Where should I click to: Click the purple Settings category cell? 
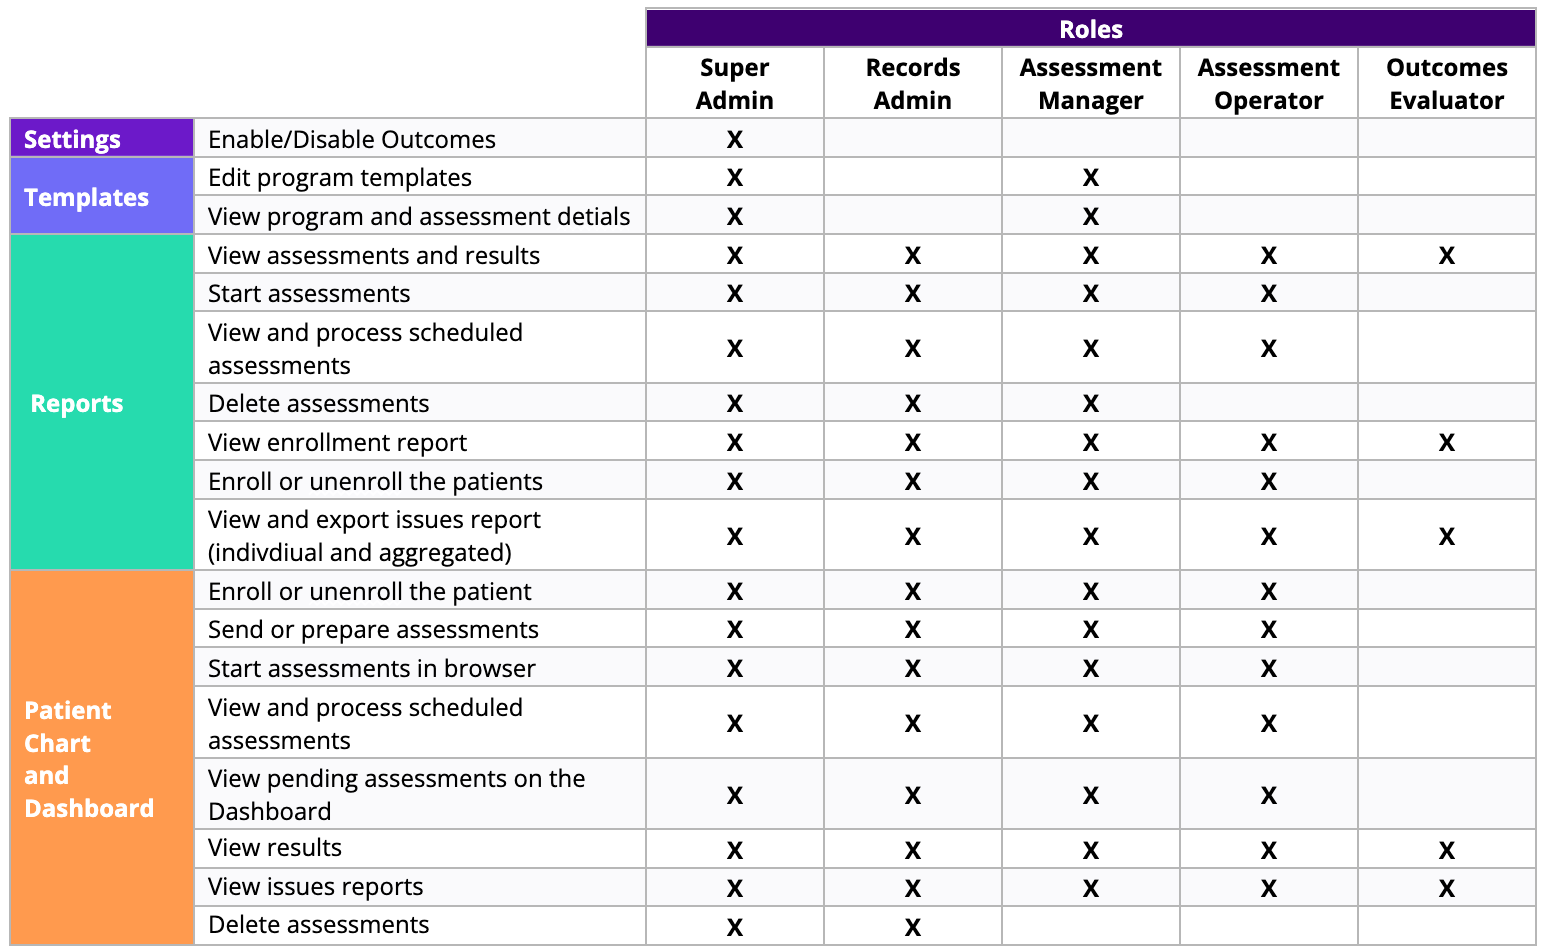click(102, 138)
